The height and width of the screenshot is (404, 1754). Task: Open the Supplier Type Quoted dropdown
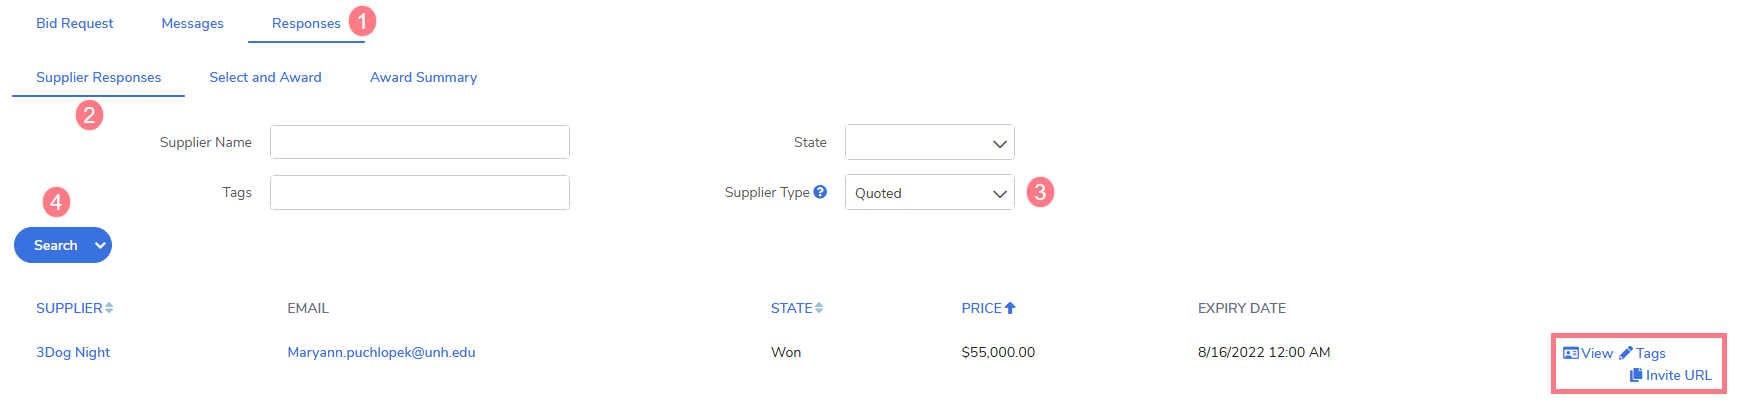930,193
